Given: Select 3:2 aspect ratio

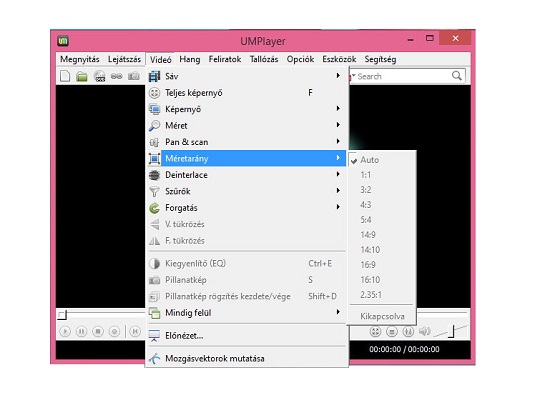Looking at the screenshot, I should pyautogui.click(x=382, y=190).
